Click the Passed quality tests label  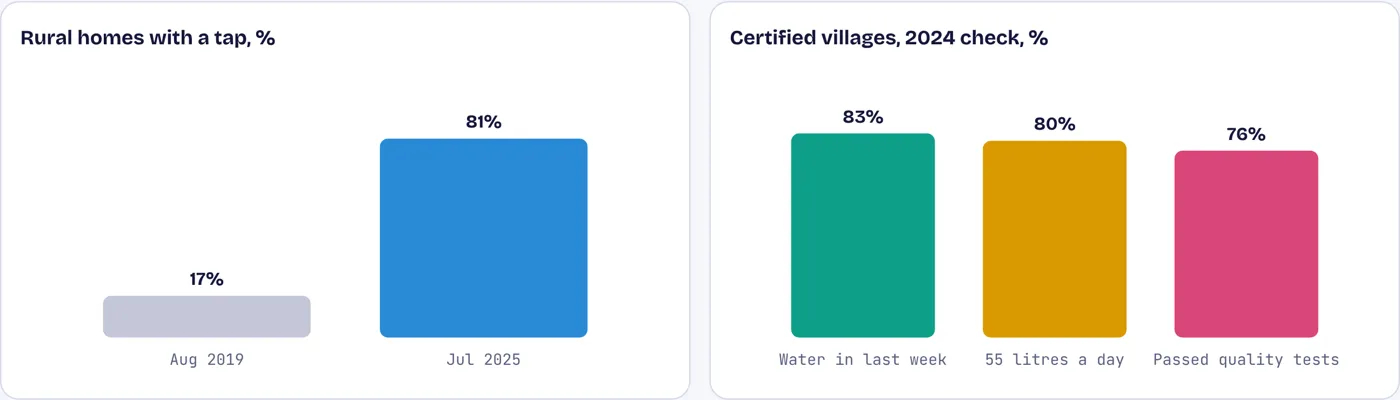point(1246,359)
